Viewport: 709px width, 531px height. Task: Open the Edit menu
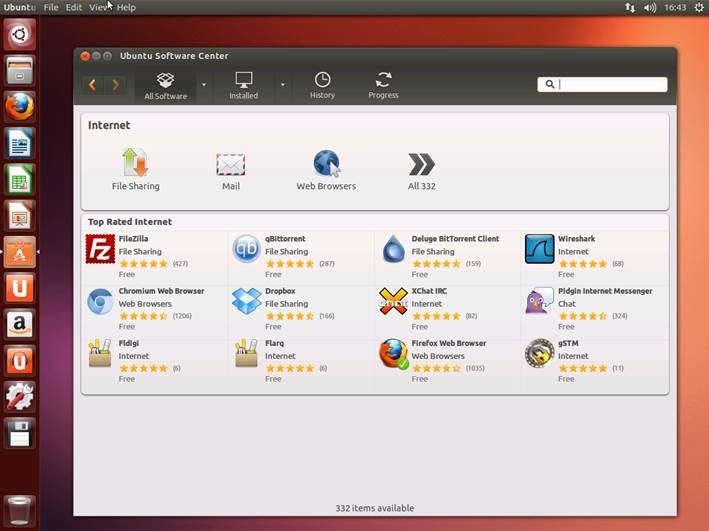point(74,7)
